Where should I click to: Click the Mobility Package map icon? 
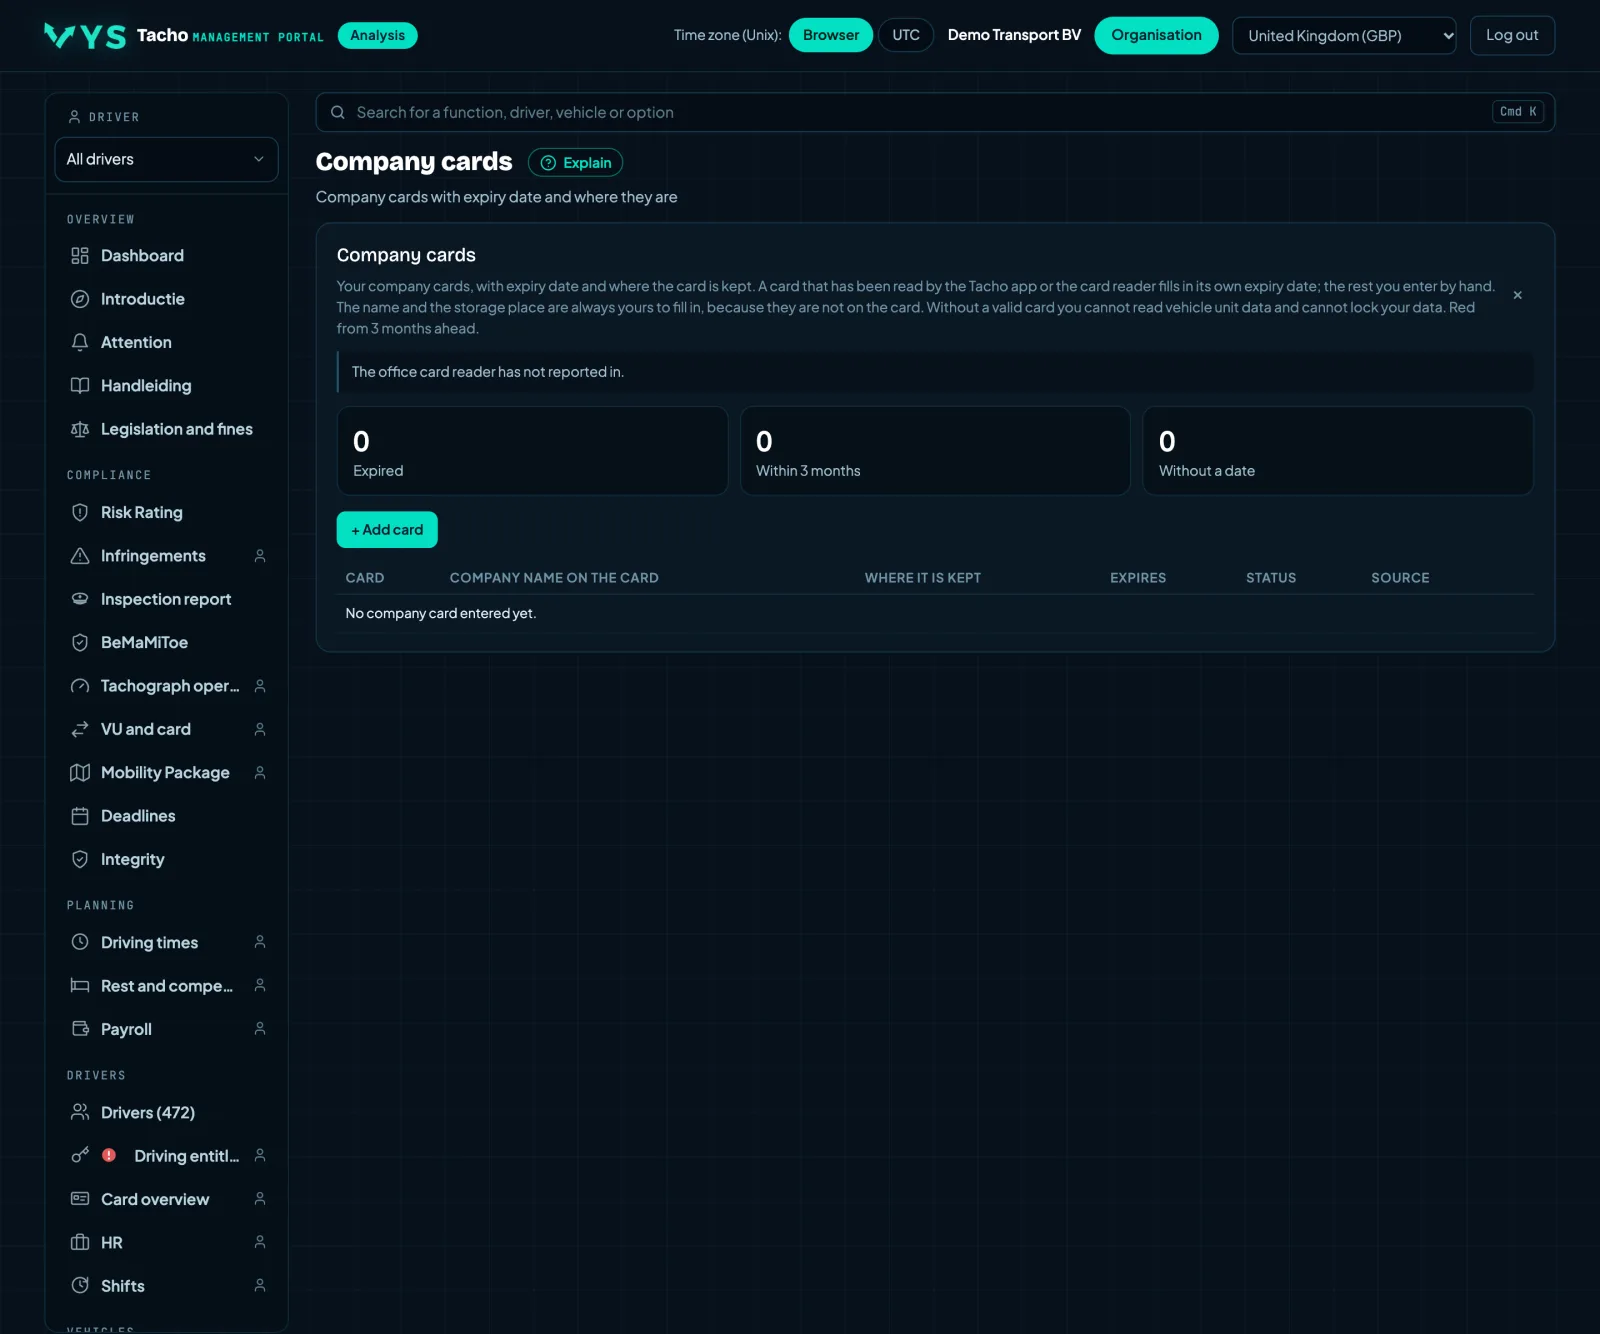tap(80, 772)
